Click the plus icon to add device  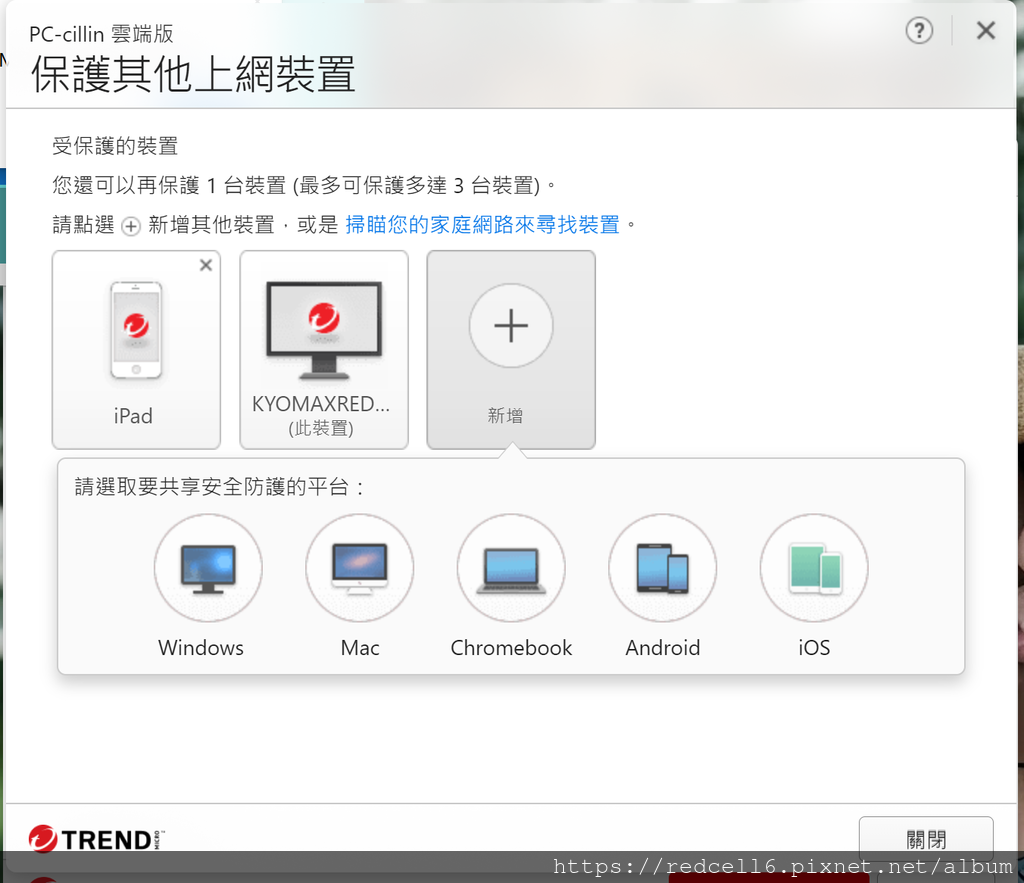click(511, 325)
